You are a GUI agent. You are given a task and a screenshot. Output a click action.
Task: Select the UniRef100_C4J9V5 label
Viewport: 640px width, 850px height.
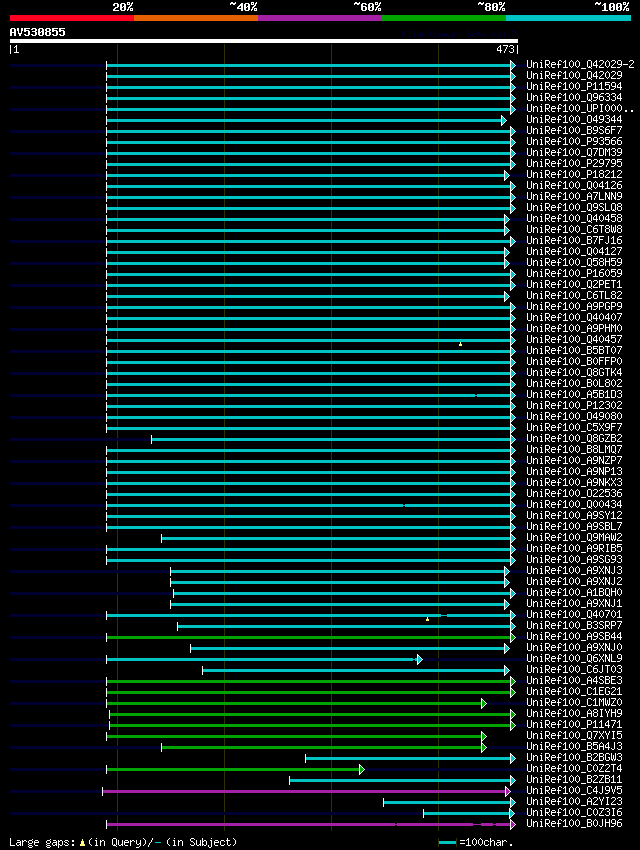pyautogui.click(x=574, y=790)
